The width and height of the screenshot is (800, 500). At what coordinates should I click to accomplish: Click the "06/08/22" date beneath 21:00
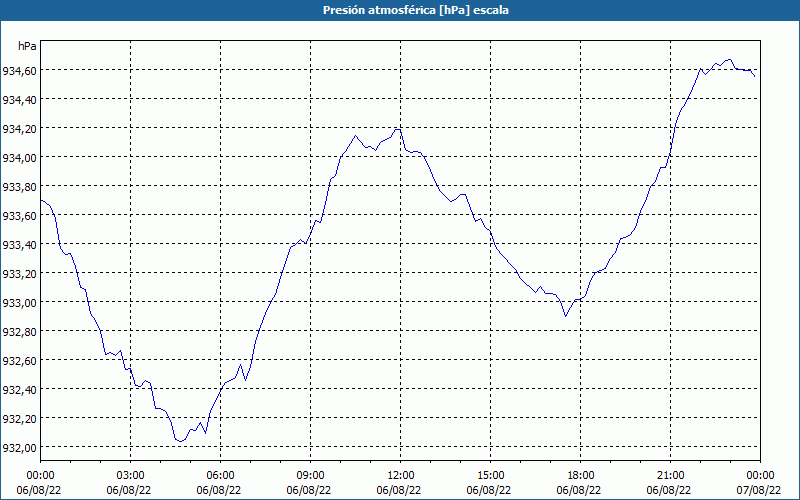669,490
